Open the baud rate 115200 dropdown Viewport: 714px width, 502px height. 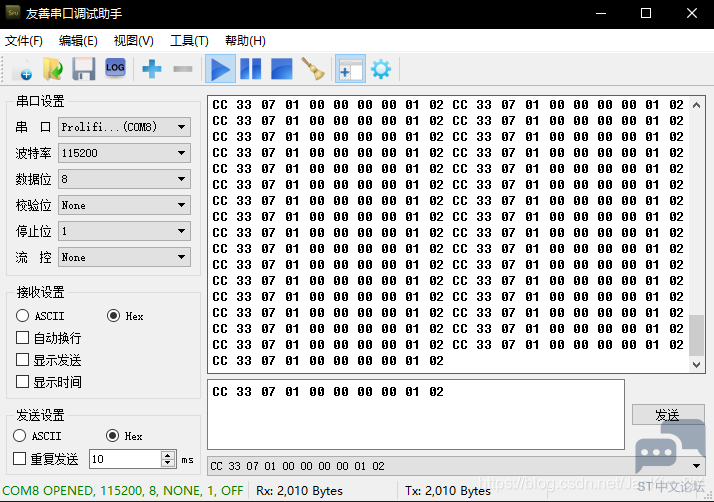(124, 153)
